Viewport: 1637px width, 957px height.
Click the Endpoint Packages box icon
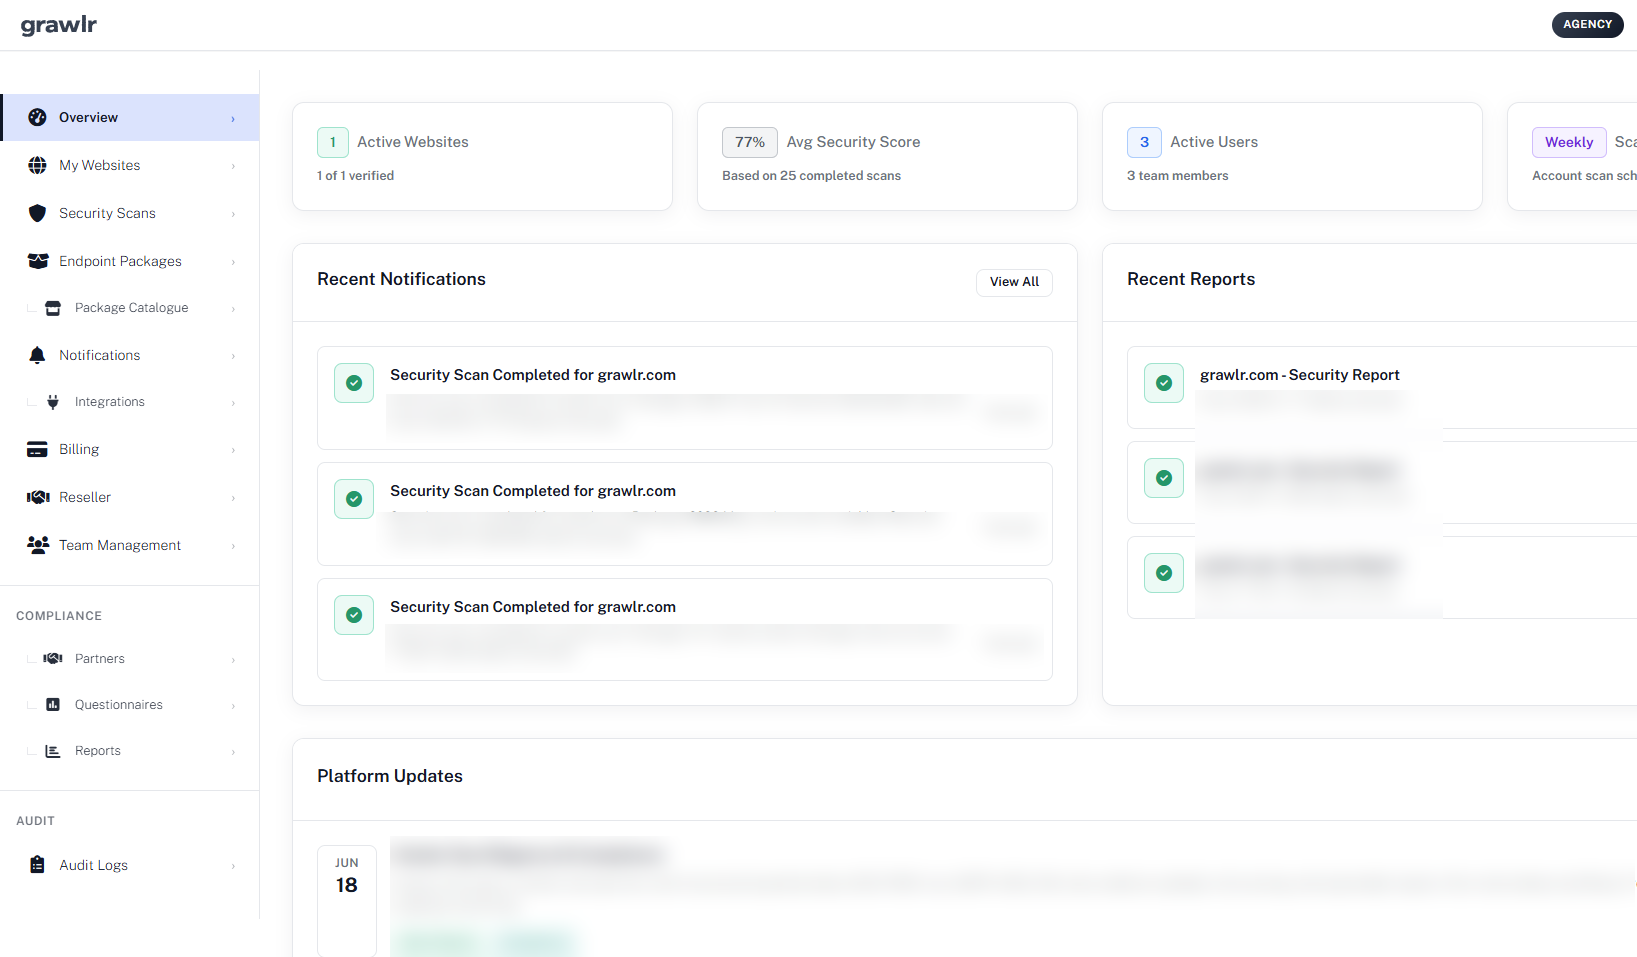tap(38, 261)
